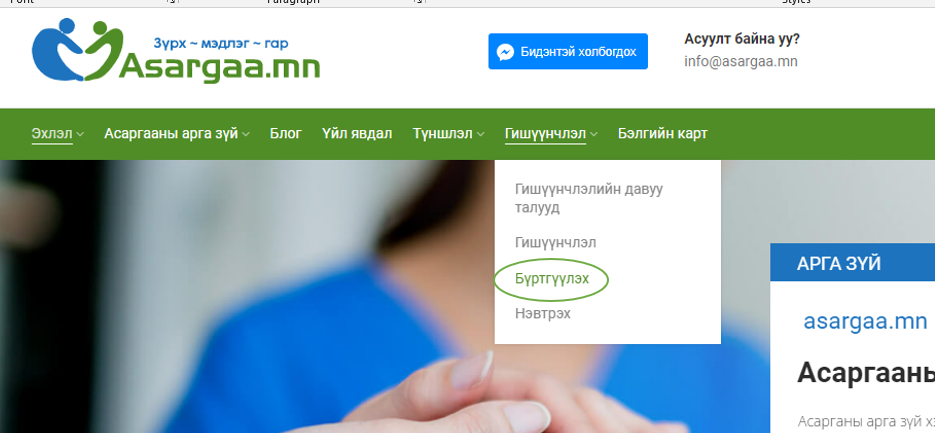The width and height of the screenshot is (935, 433).
Task: Select Нэвтрэх from the dropdown
Action: (543, 313)
